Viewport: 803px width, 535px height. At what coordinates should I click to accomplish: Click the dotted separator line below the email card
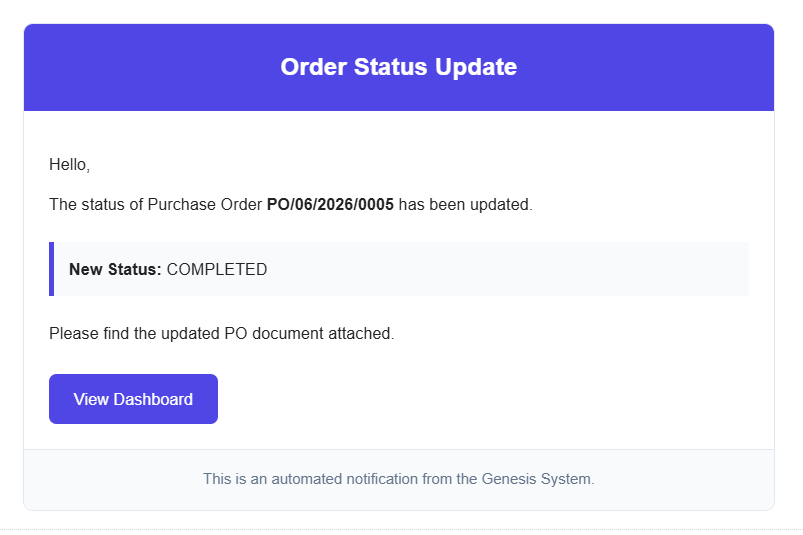coord(402,529)
